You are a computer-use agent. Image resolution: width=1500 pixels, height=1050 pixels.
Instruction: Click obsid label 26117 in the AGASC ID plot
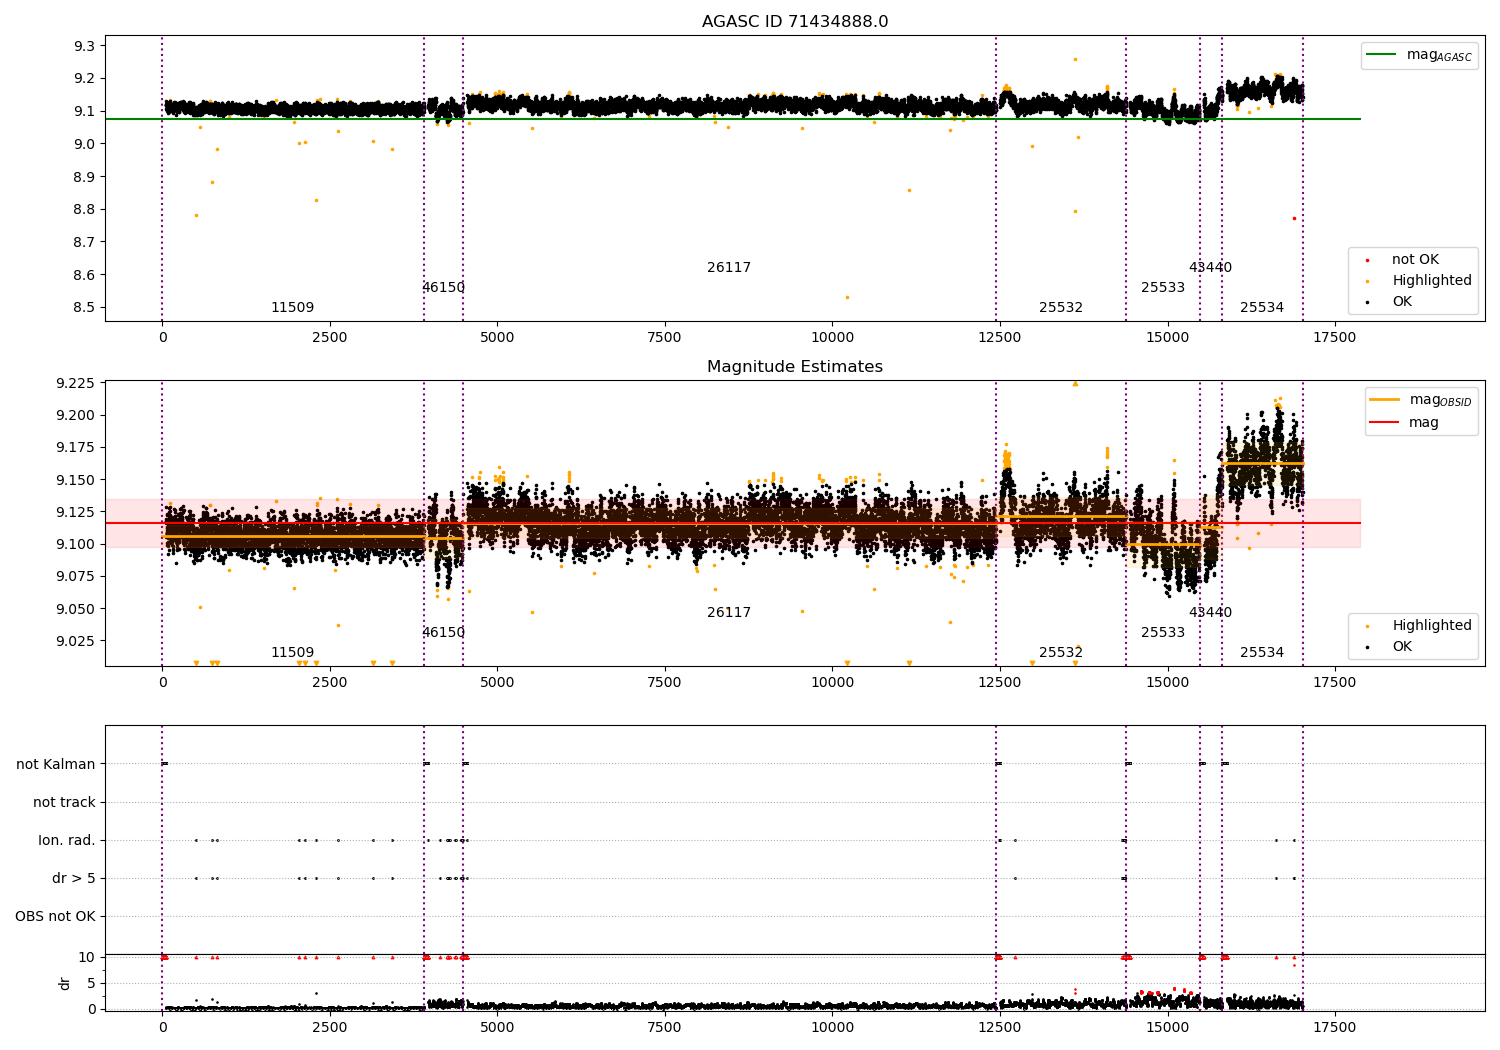click(729, 268)
